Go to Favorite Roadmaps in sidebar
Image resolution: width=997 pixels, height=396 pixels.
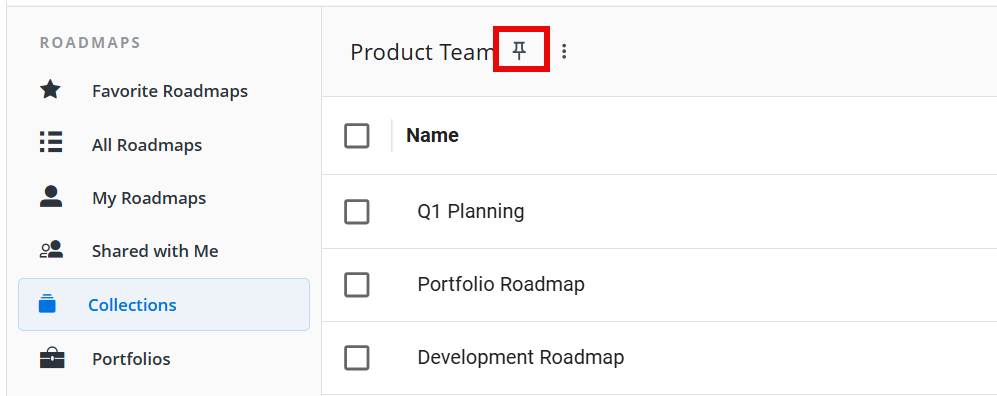click(x=170, y=91)
